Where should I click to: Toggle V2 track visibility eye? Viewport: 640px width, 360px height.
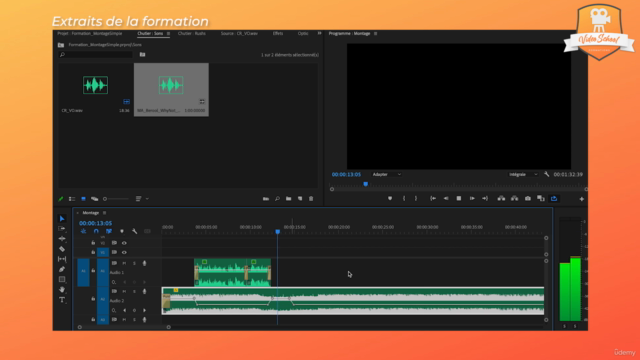pos(124,243)
